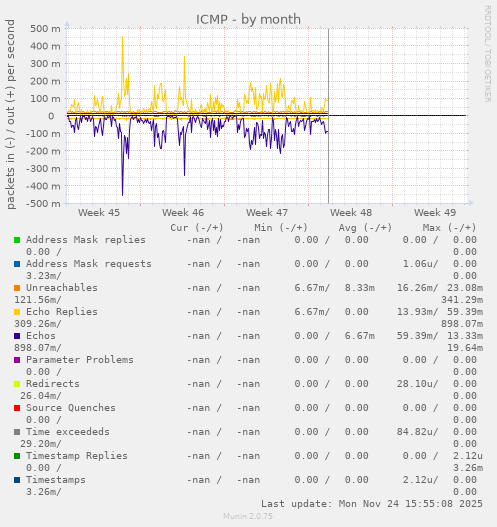The image size is (497, 527).
Task: Click the Unreachables orange legend swatch
Action: tap(17, 288)
